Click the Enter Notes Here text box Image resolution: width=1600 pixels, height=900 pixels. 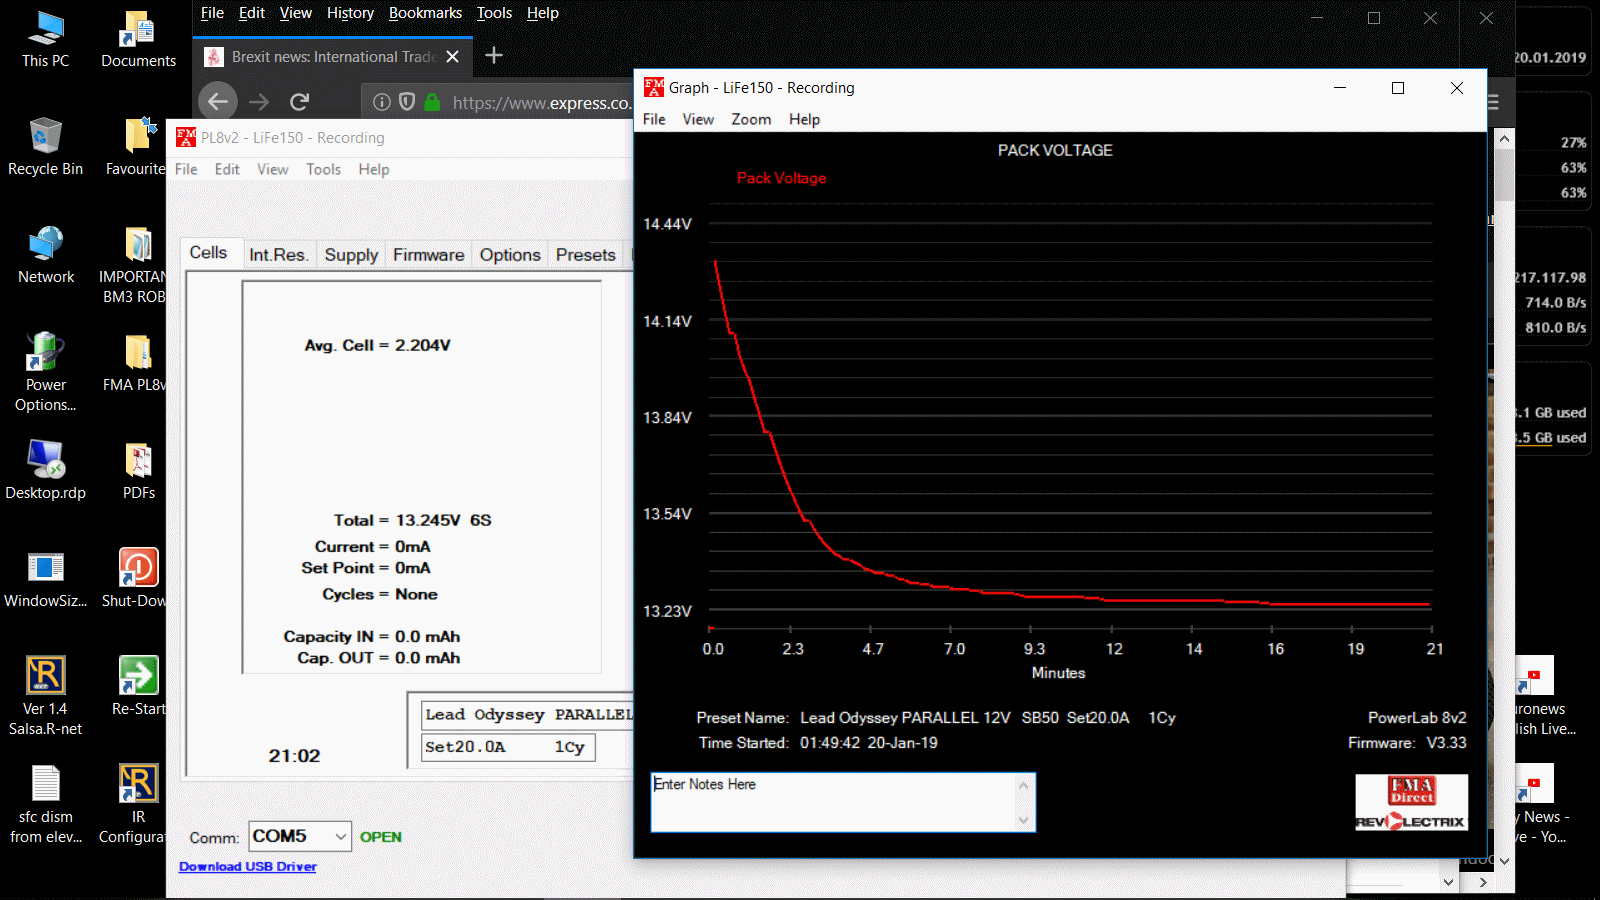(835, 802)
